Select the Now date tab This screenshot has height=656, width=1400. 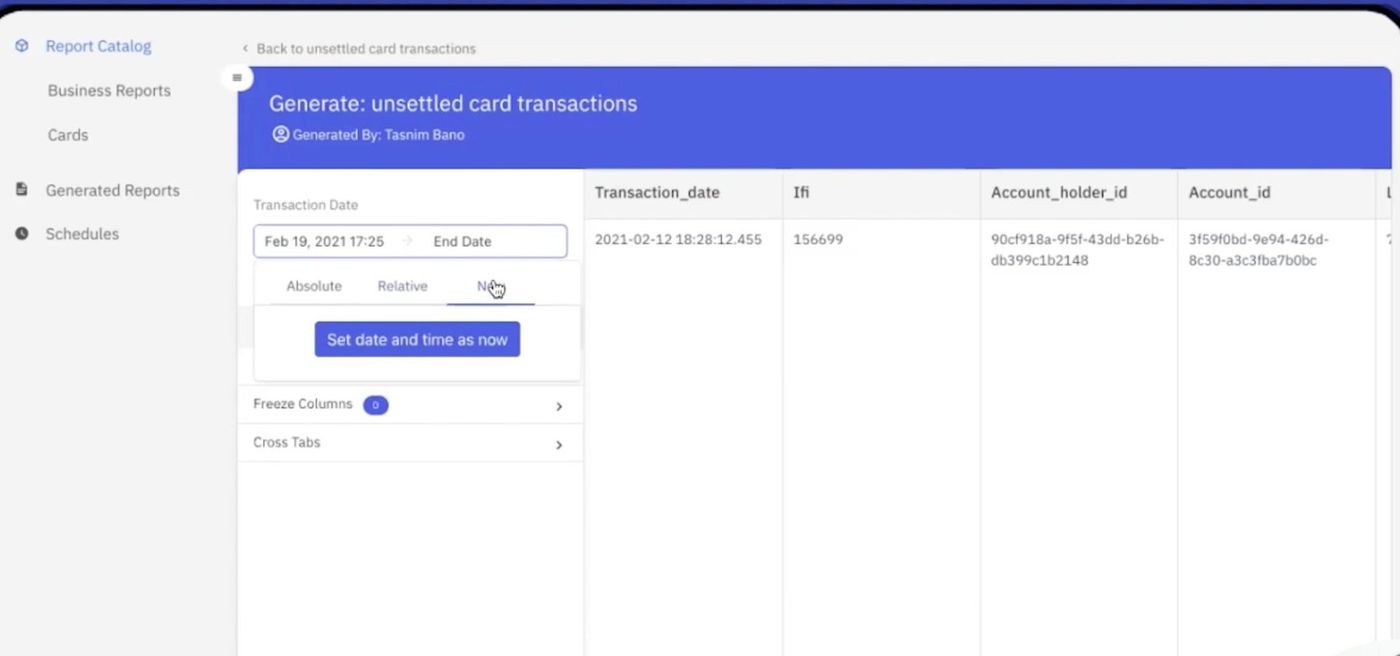[490, 286]
